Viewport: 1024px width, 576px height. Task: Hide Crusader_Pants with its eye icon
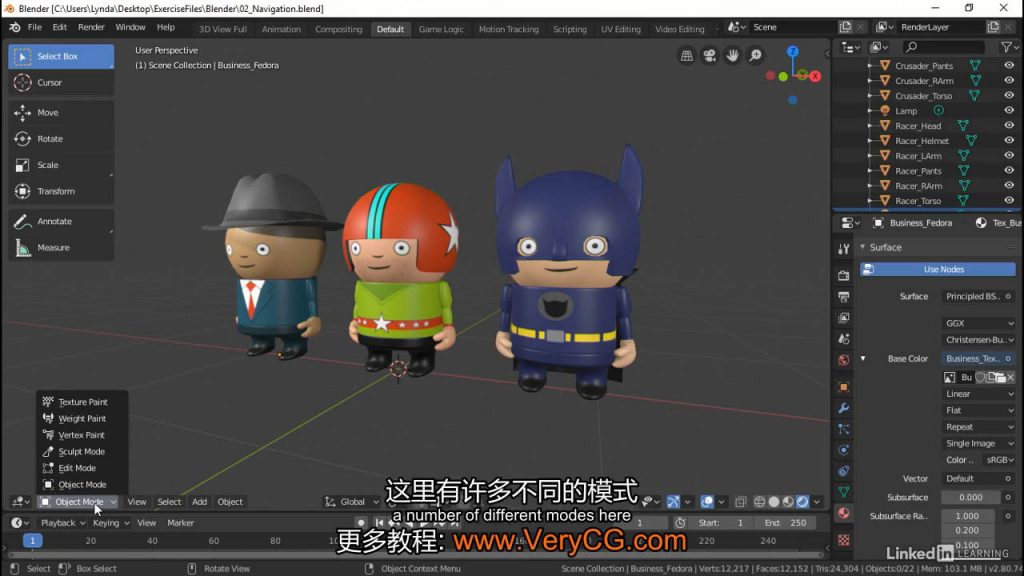pyautogui.click(x=1009, y=65)
